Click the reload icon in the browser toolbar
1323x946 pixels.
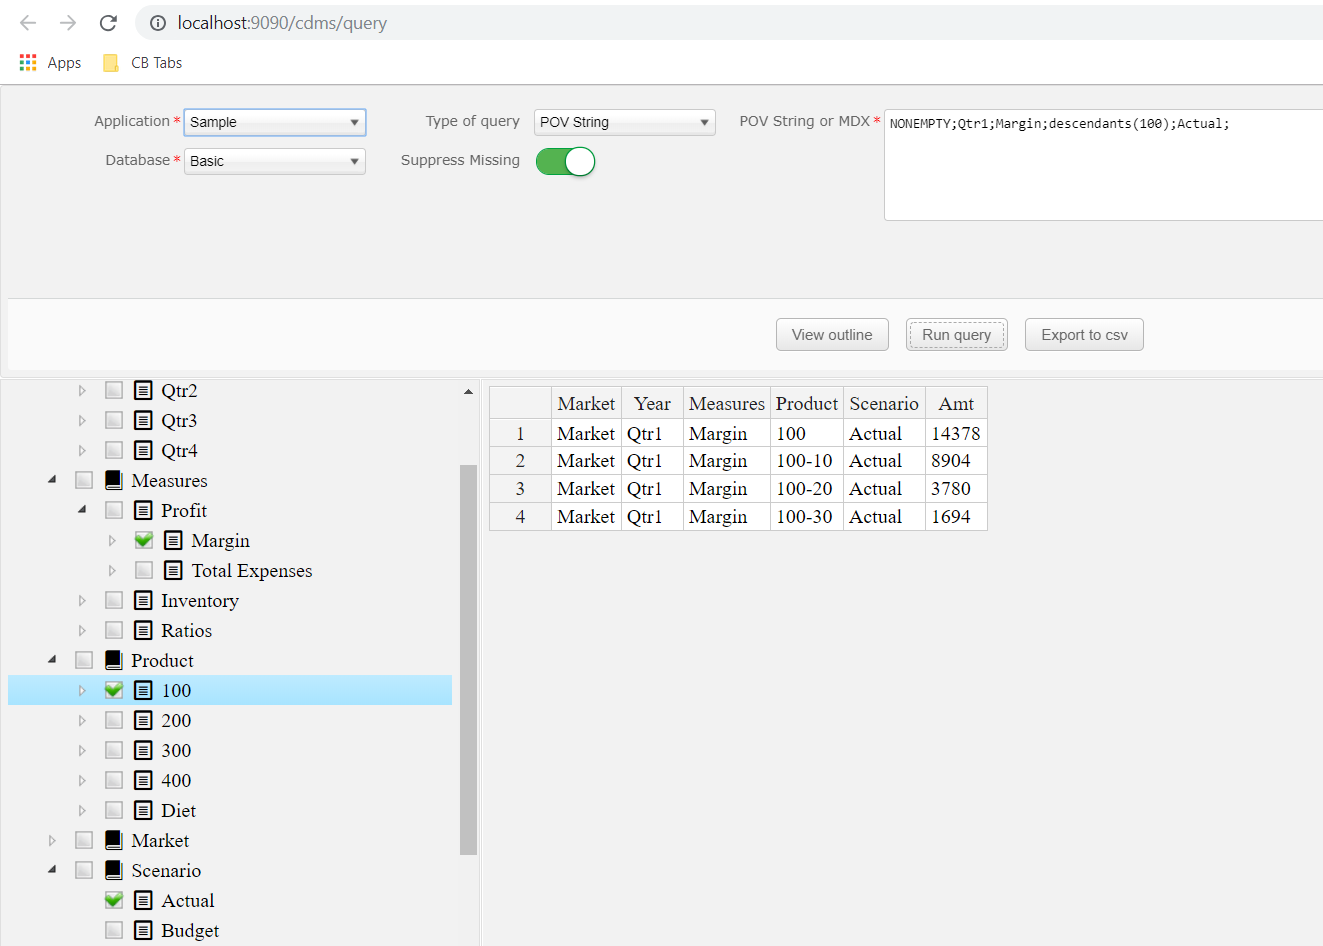pyautogui.click(x=107, y=22)
